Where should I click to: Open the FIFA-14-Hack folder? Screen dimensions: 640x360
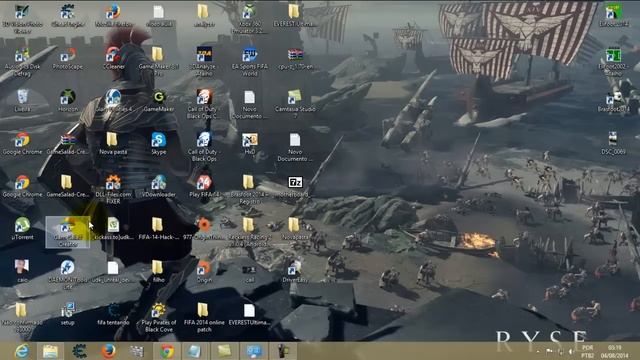(159, 228)
